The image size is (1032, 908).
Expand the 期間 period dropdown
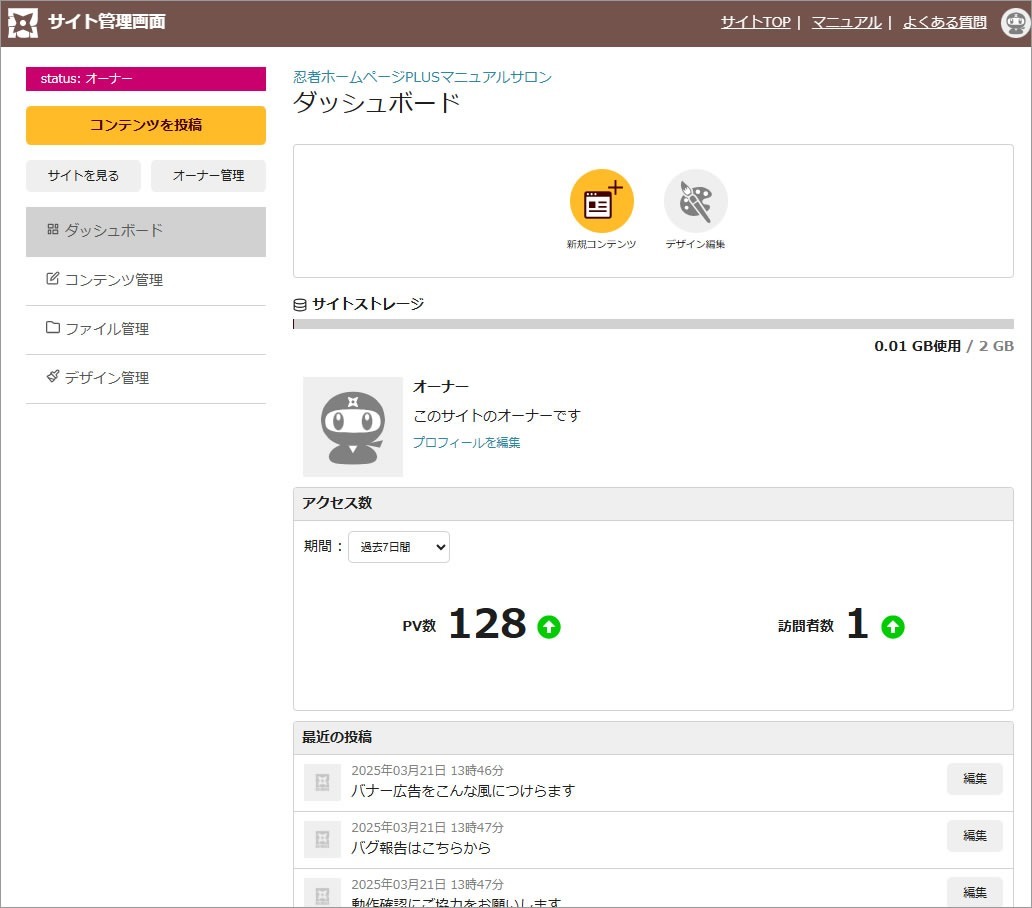399,547
